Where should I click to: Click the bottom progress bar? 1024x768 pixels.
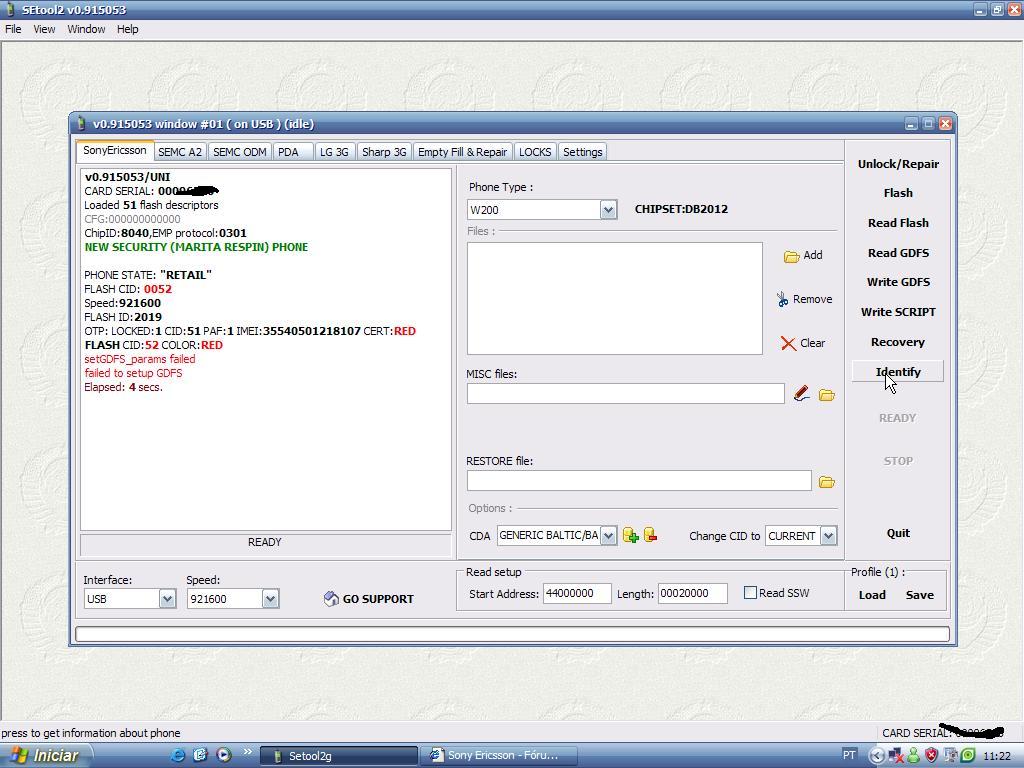tap(513, 634)
